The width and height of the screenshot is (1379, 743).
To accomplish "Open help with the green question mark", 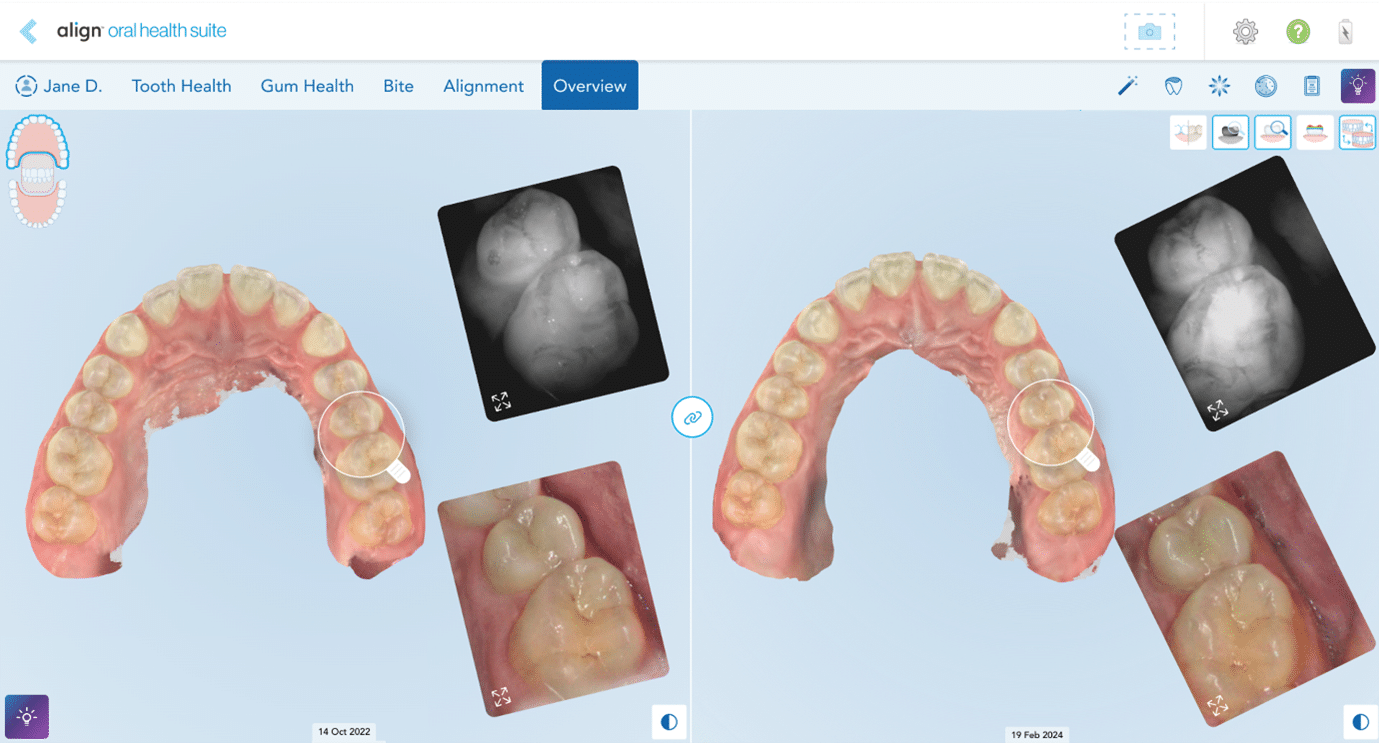I will pos(1298,32).
